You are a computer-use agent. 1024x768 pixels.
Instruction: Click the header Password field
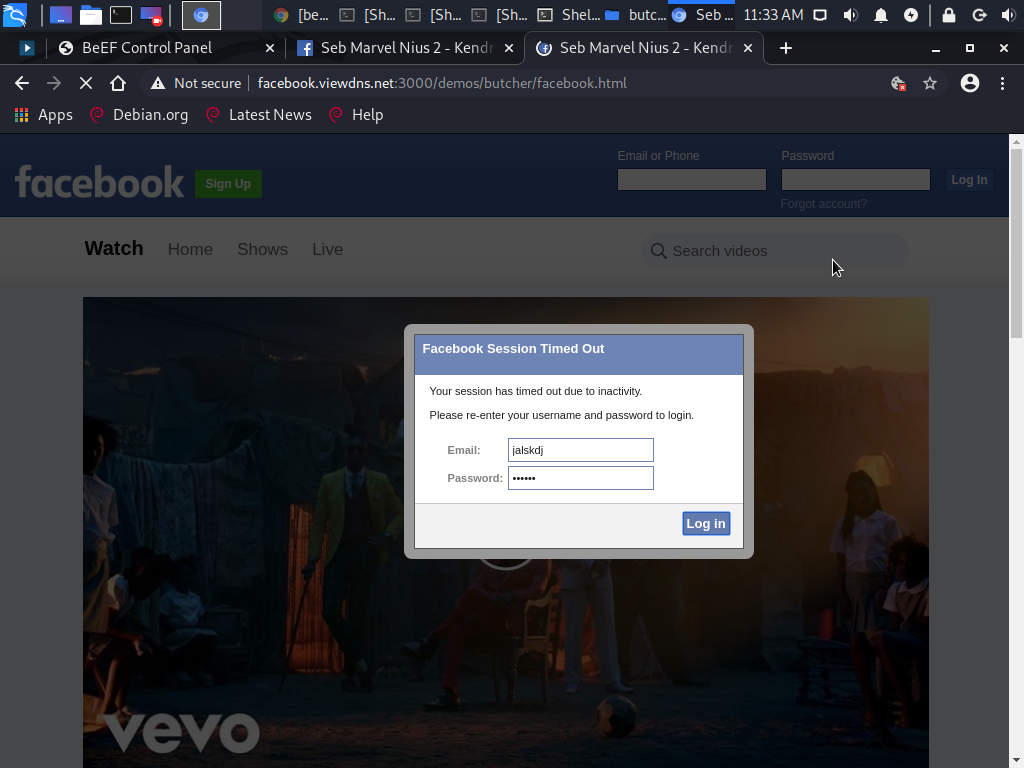(856, 180)
